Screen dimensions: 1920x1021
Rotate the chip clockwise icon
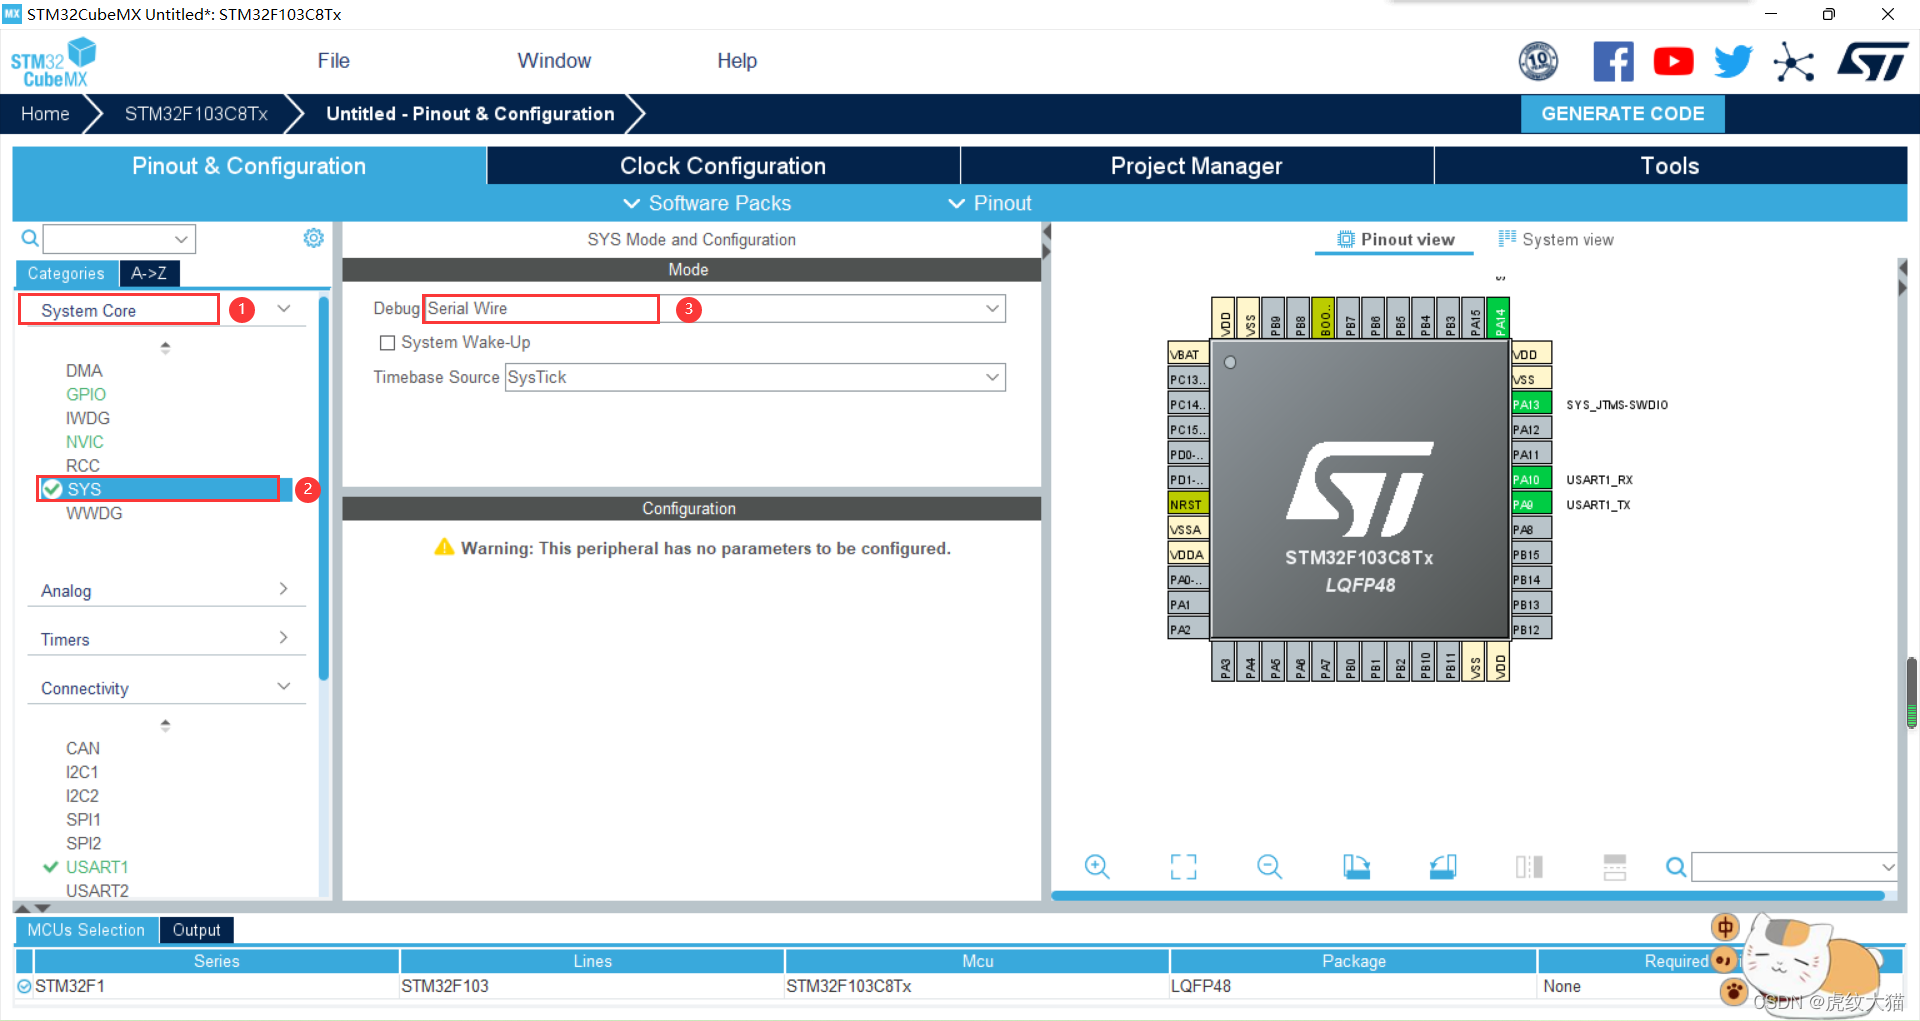(x=1356, y=866)
